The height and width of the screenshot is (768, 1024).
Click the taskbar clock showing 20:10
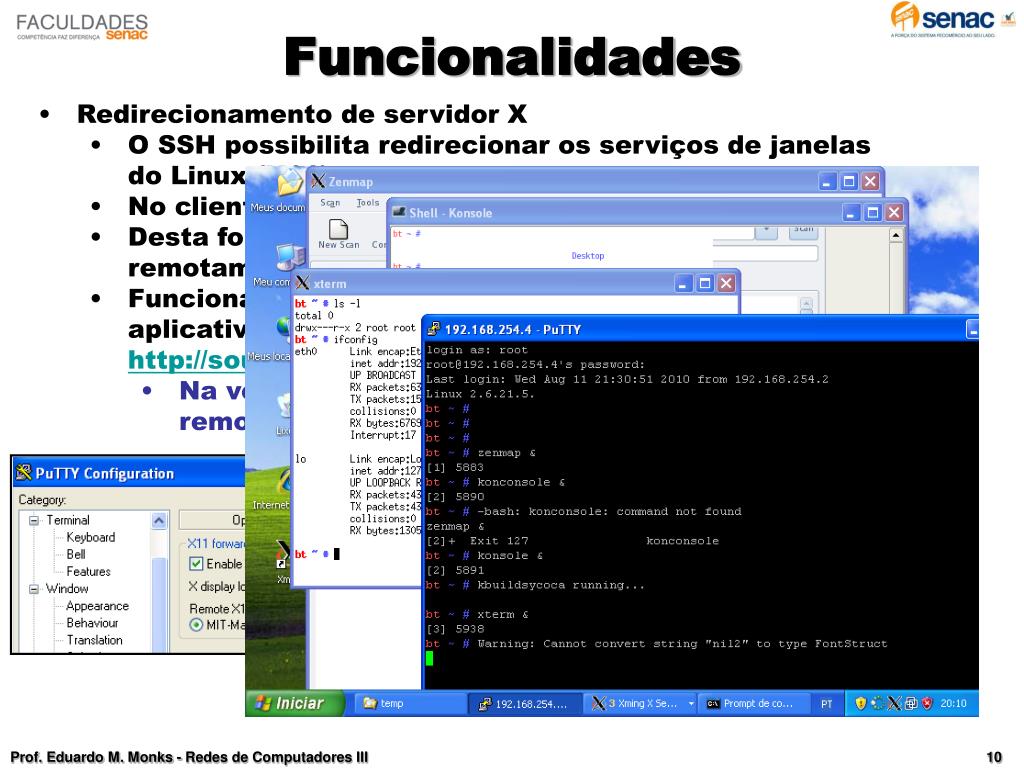coord(953,703)
